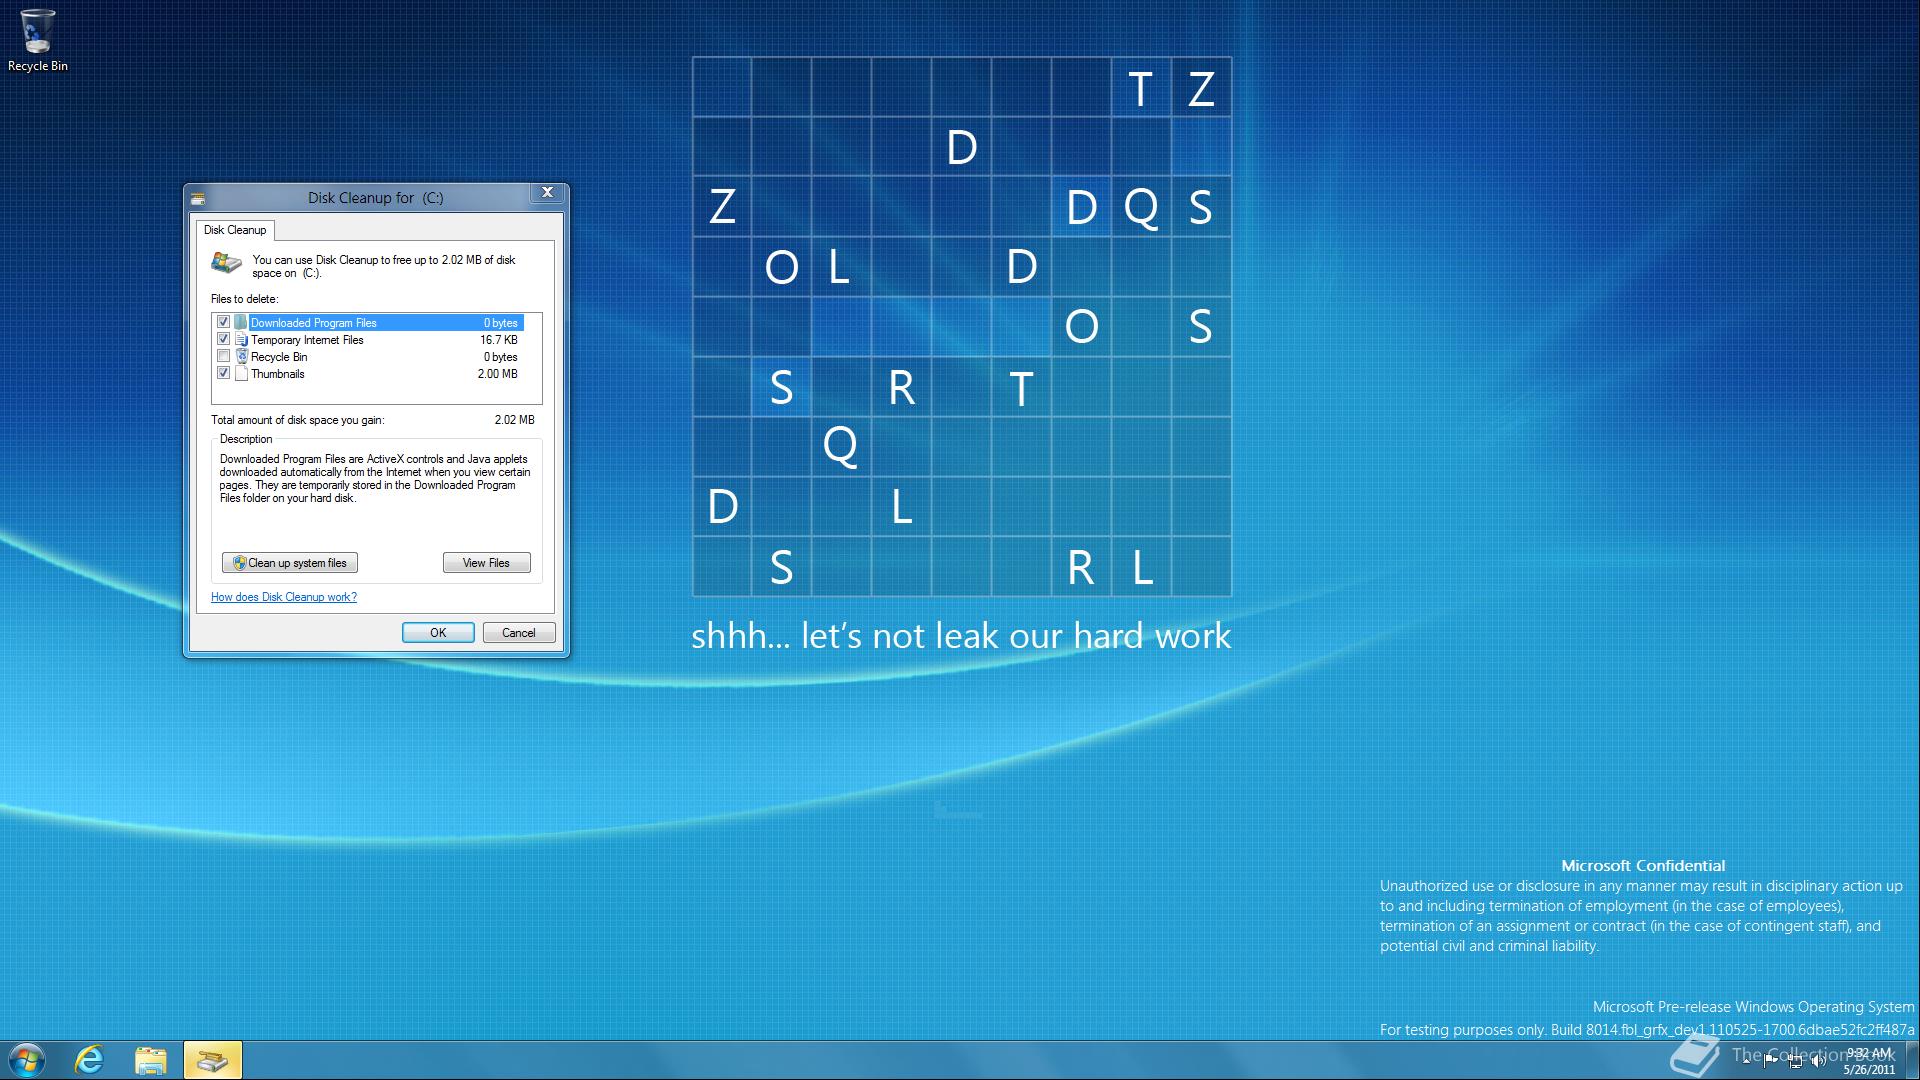Click the Temporary Internet Files item icon
Screen dimensions: 1920x1080
point(241,339)
